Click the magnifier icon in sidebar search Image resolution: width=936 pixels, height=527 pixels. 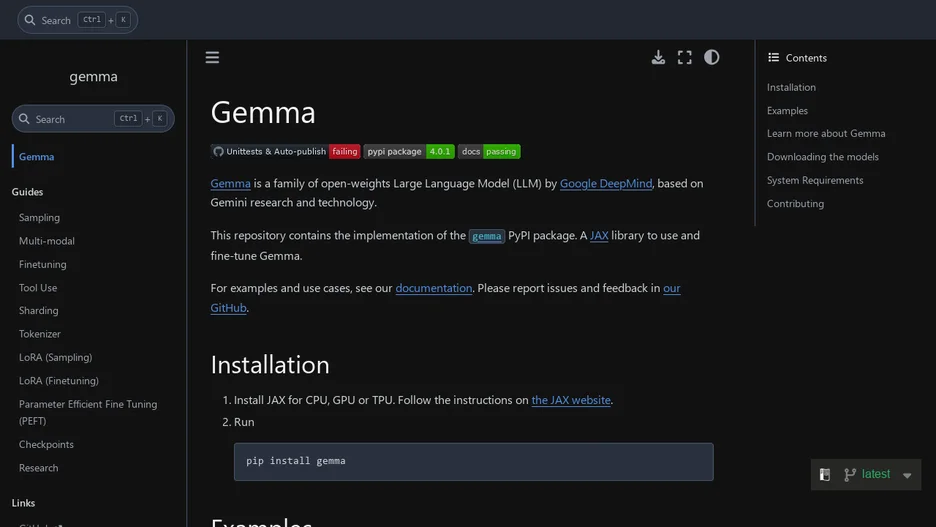tap(24, 119)
